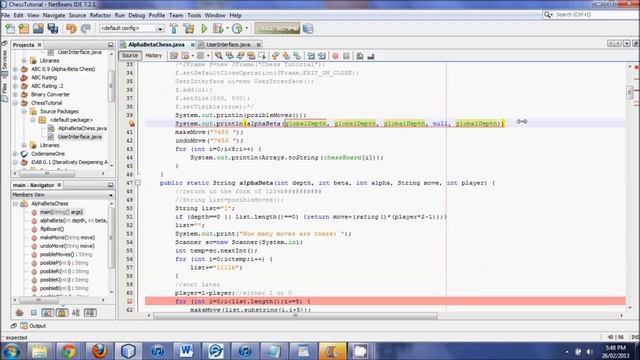Open Google Chrome from the taskbar
Image resolution: width=640 pixels, height=360 pixels.
click(68, 351)
